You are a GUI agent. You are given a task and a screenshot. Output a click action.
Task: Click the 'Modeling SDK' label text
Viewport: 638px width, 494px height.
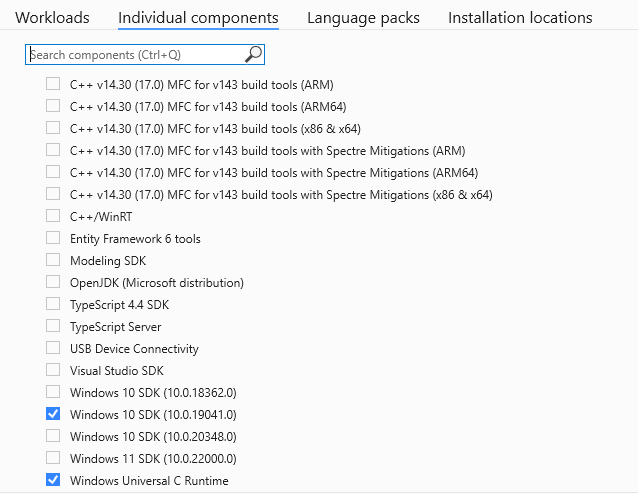[x=108, y=260]
